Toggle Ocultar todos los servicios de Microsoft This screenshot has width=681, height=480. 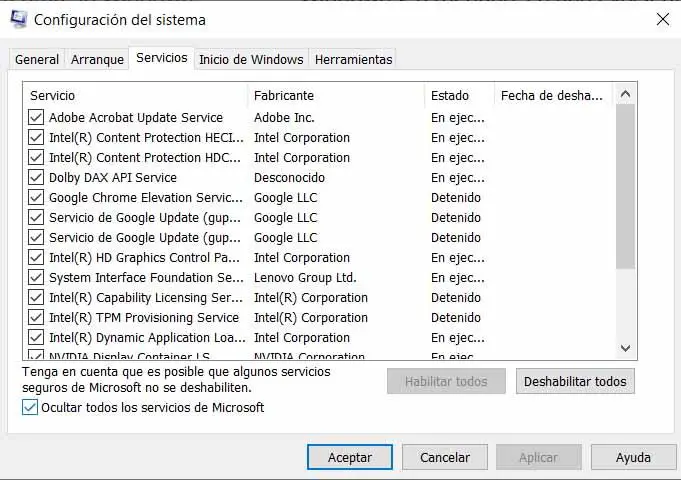point(29,408)
